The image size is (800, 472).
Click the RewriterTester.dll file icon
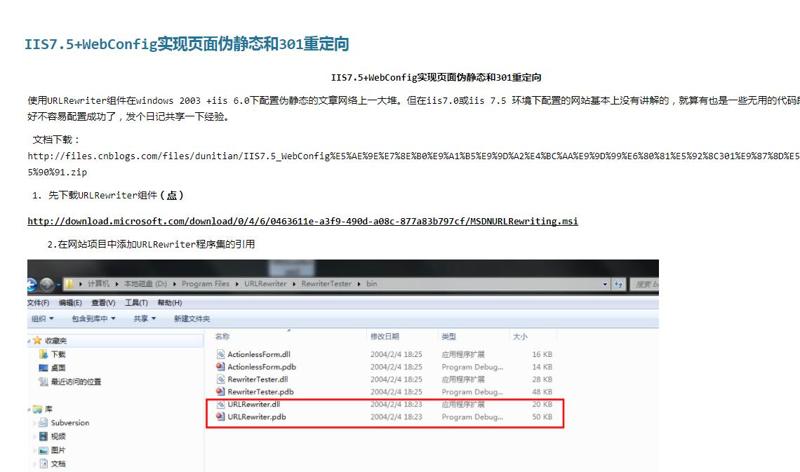click(x=220, y=379)
